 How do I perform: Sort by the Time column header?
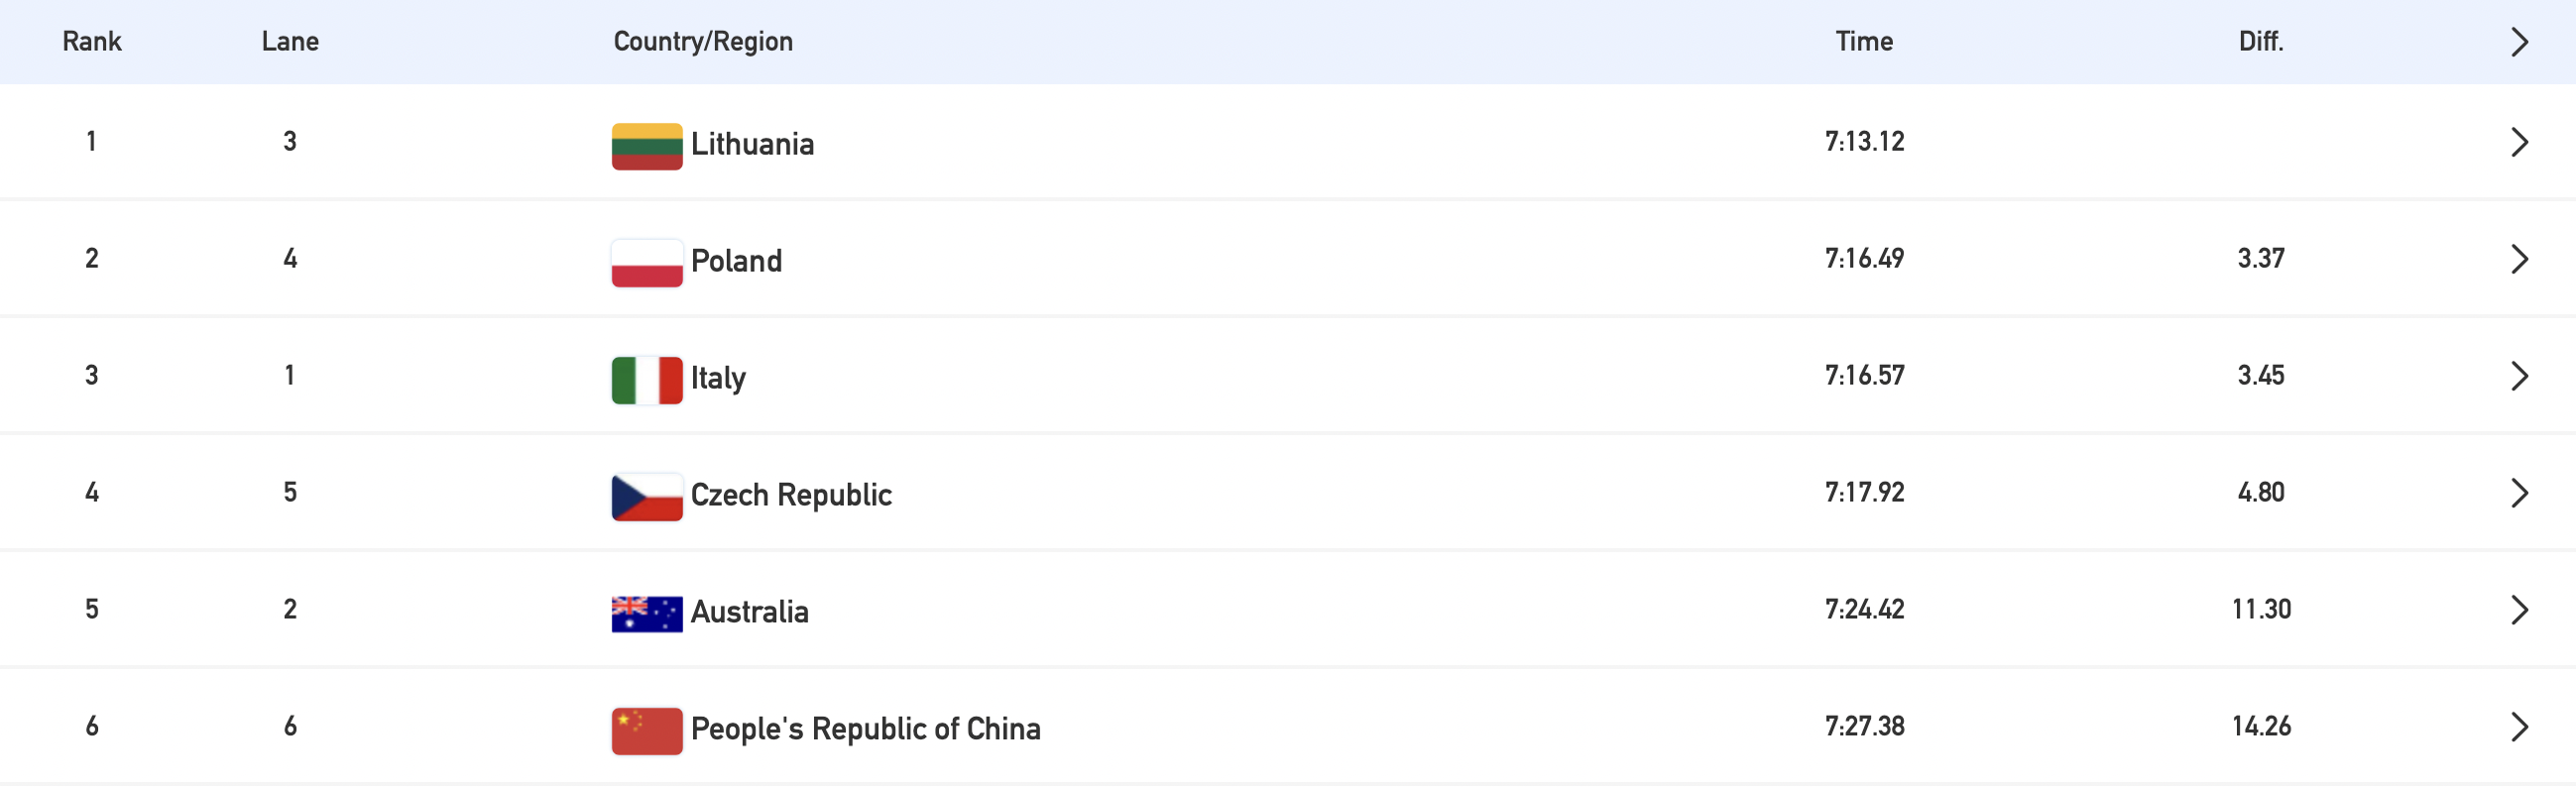click(x=1864, y=41)
